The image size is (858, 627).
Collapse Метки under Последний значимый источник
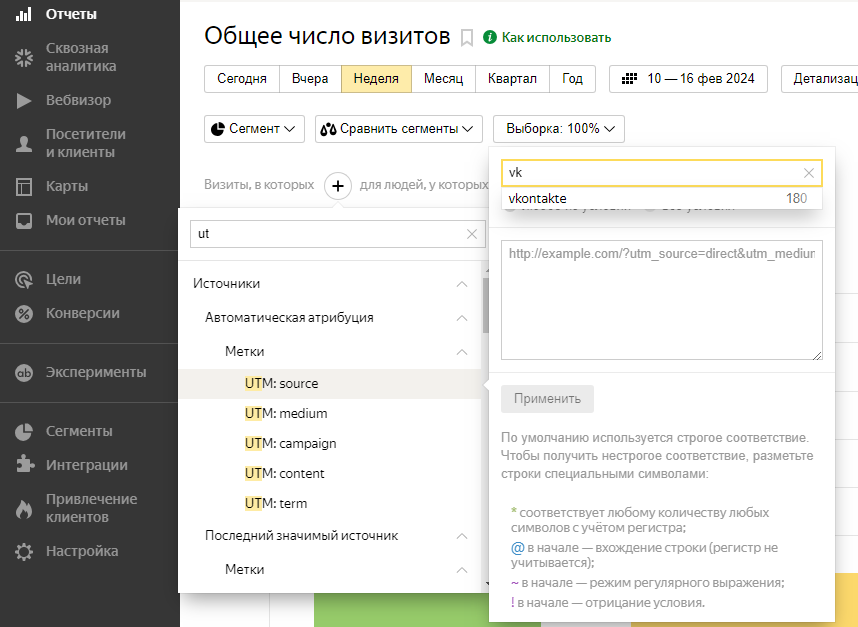(x=462, y=570)
